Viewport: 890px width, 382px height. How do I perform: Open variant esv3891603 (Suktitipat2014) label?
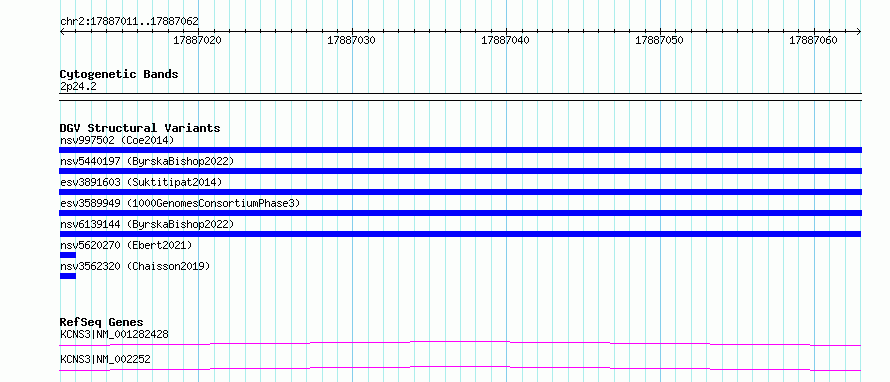pyautogui.click(x=141, y=182)
